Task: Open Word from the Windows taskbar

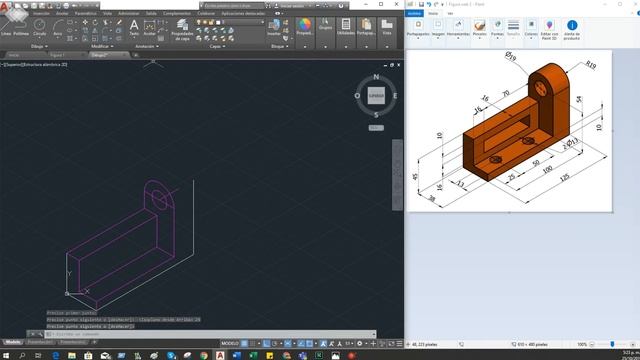Action: 236,355
